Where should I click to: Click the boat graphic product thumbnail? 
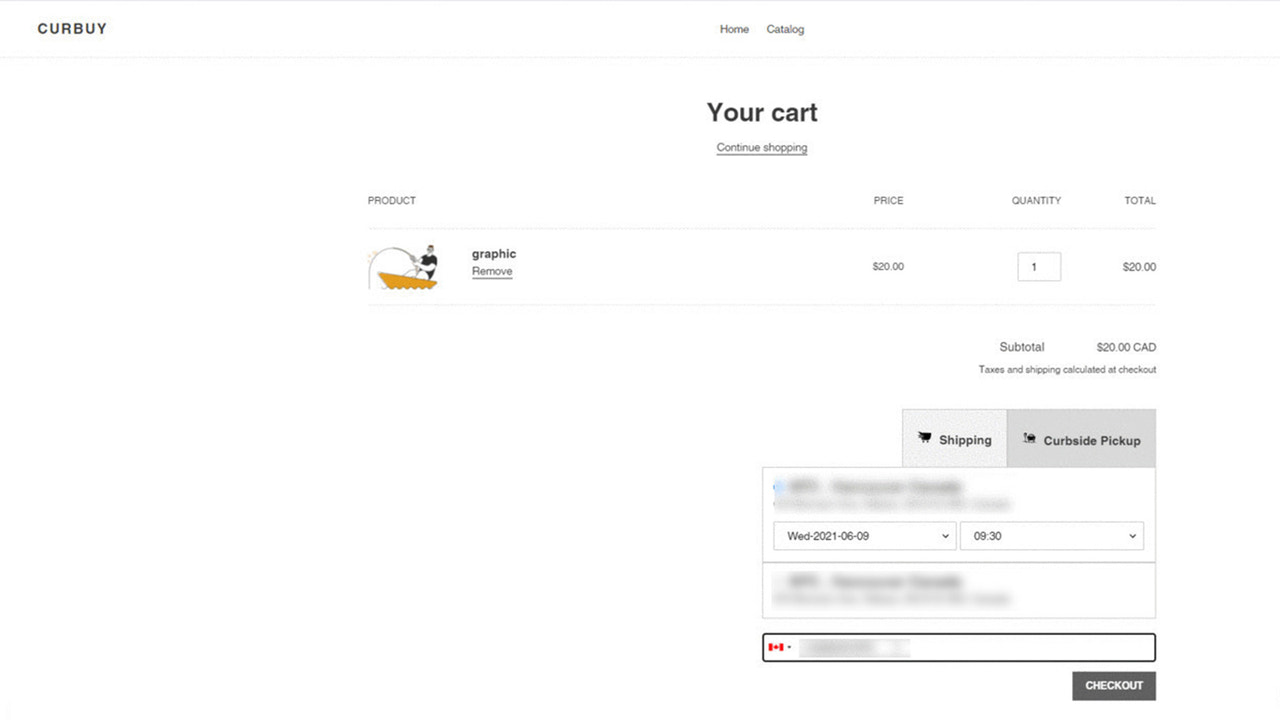coord(403,266)
